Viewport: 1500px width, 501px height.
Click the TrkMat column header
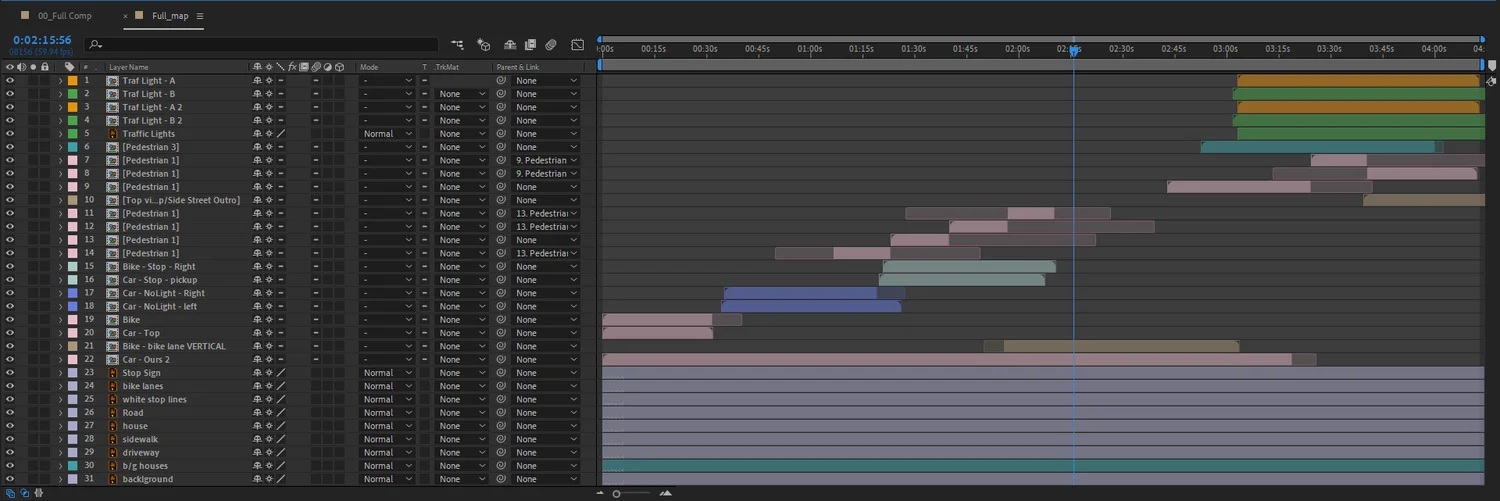446,67
